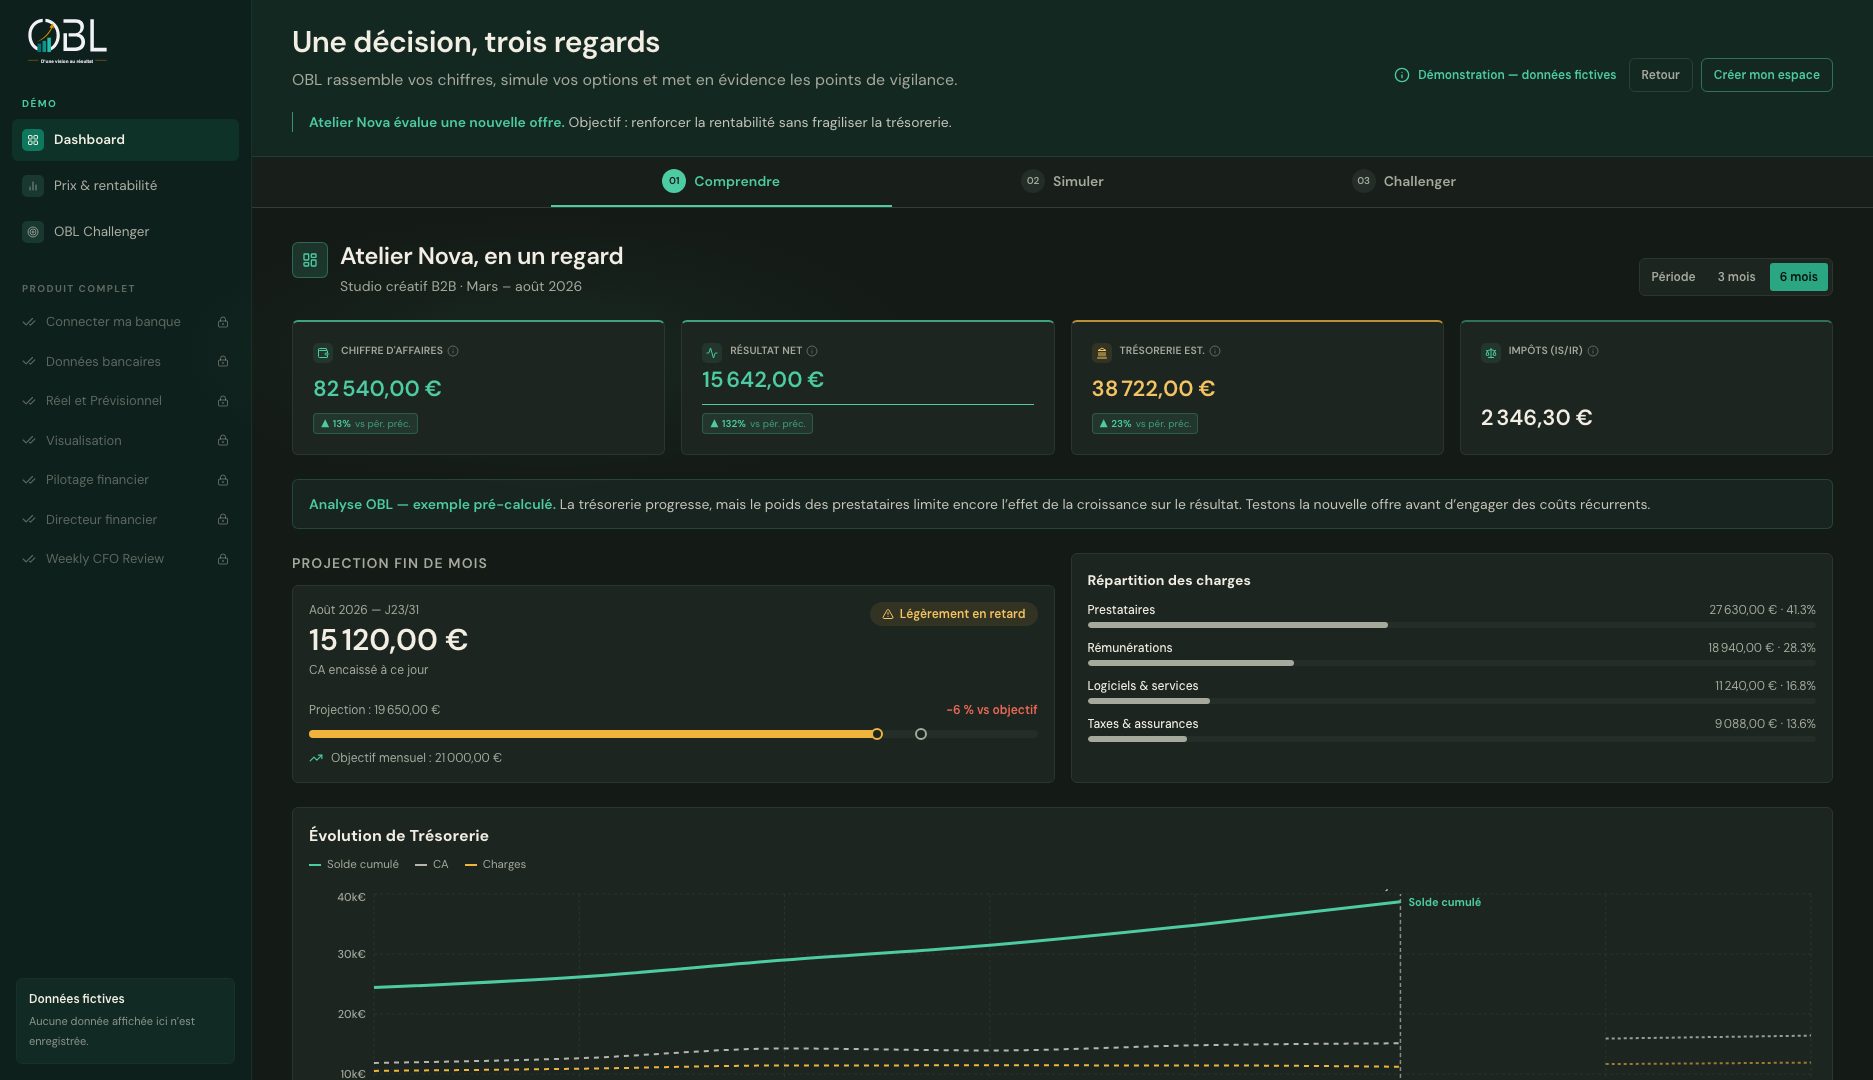1873x1080 pixels.
Task: Click the OBL Challenger target icon
Action: (33, 232)
